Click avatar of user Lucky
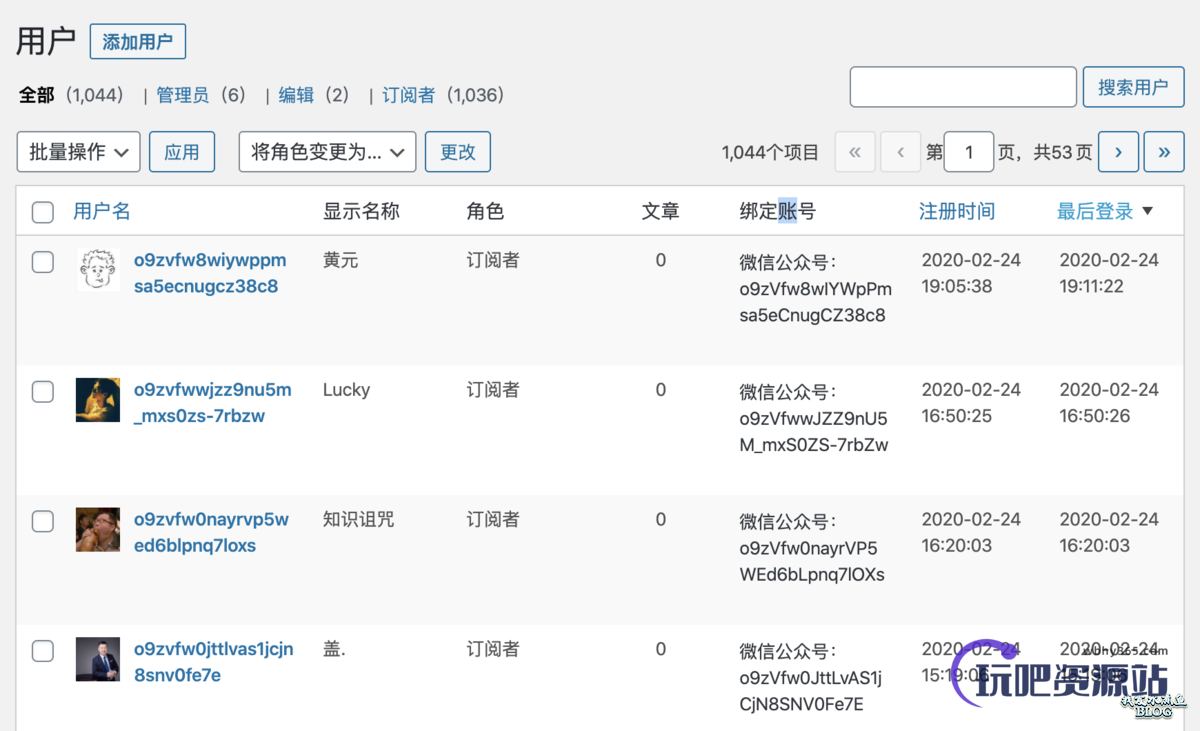Viewport: 1200px width, 731px height. point(98,400)
